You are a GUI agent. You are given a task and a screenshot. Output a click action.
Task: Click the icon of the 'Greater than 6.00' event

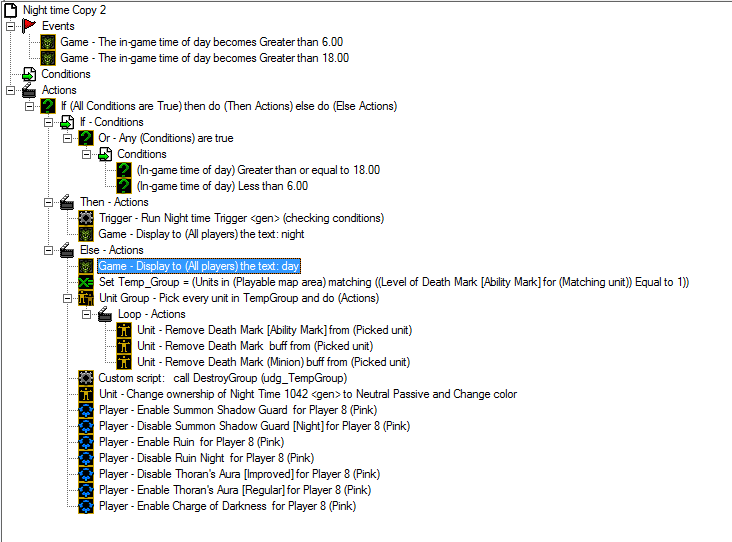48,42
